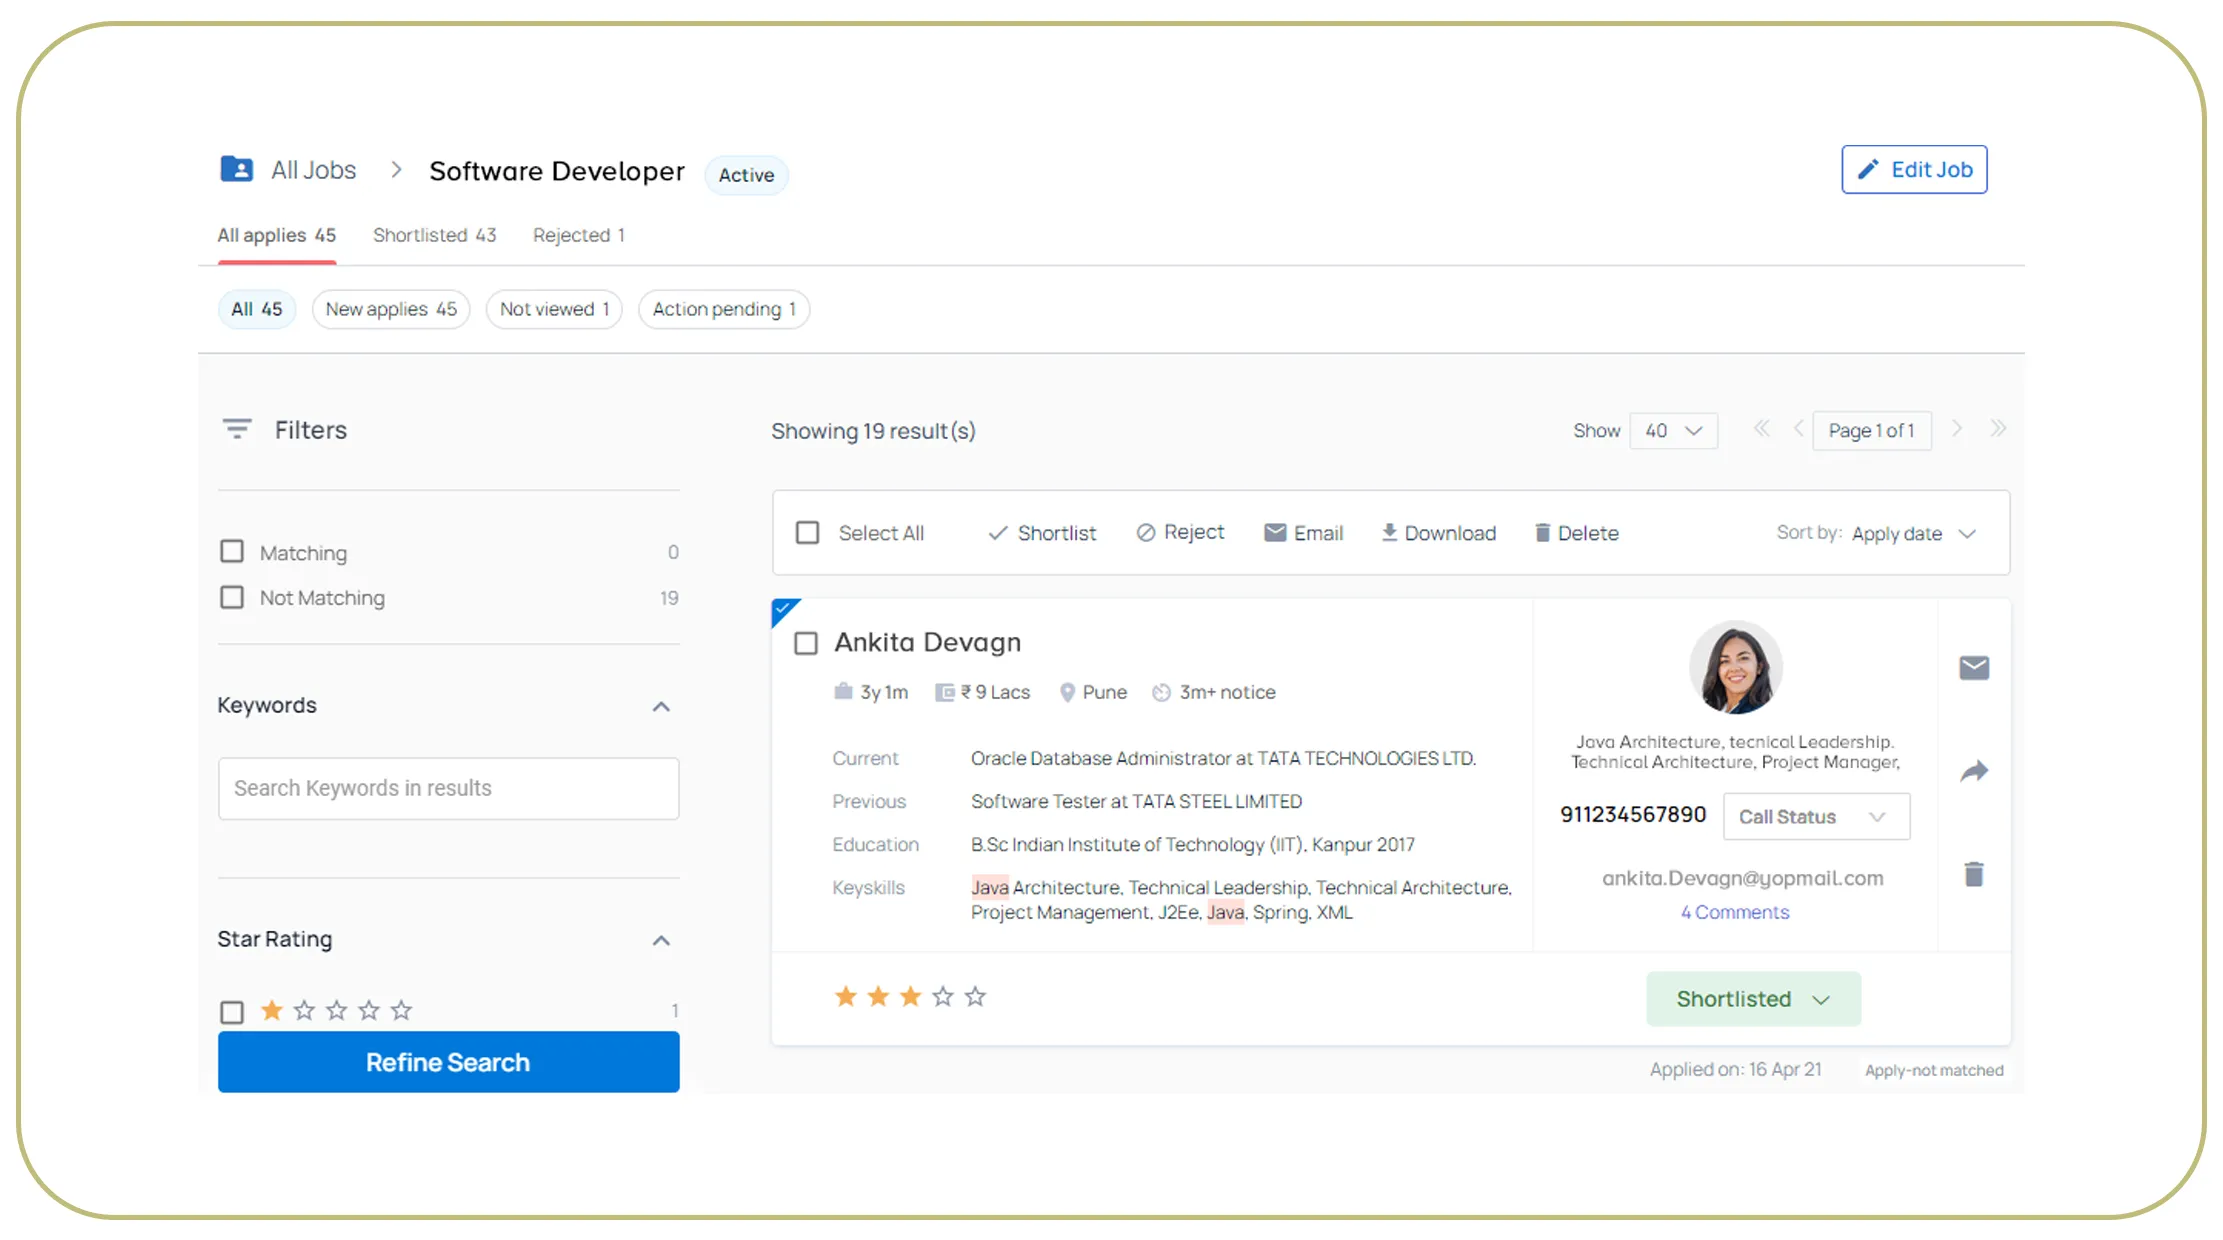Change results count using the Show 40 dropdown

(x=1673, y=430)
